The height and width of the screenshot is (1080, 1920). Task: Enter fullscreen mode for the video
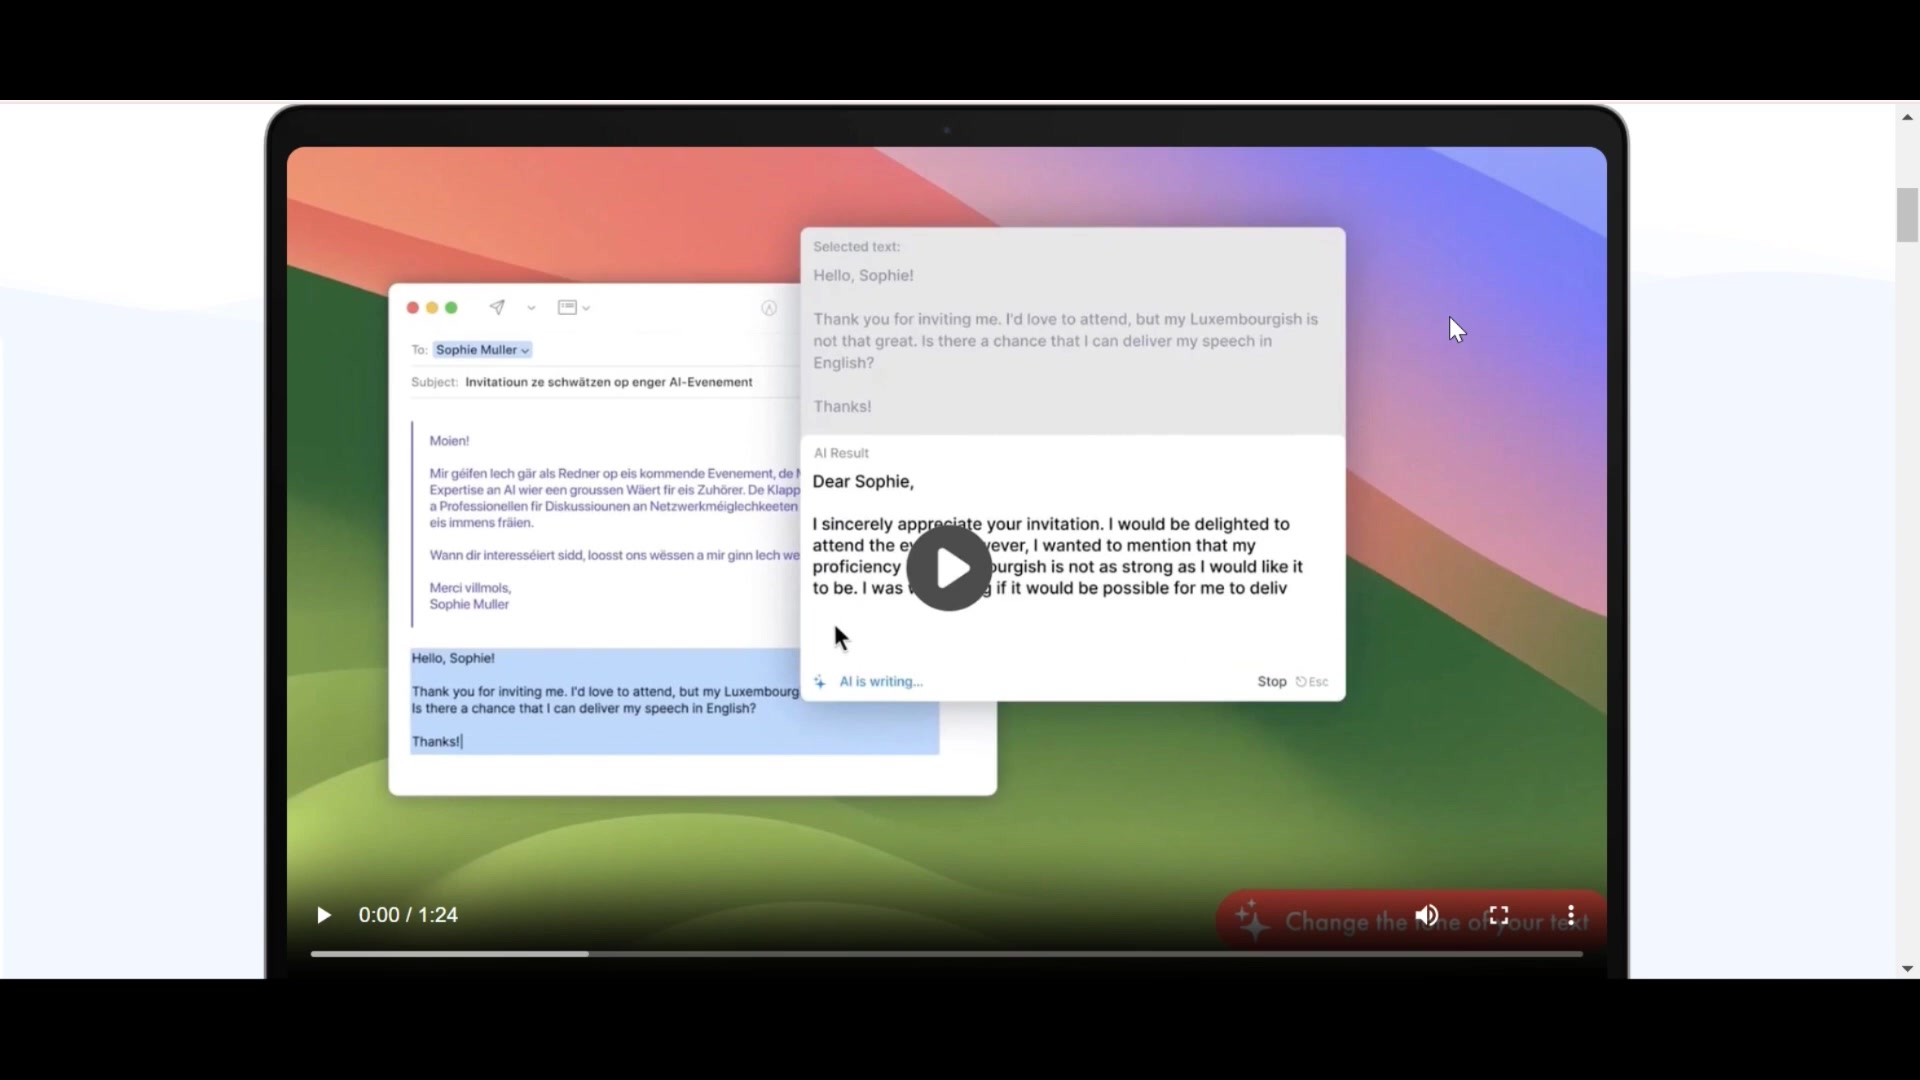[x=1498, y=915]
